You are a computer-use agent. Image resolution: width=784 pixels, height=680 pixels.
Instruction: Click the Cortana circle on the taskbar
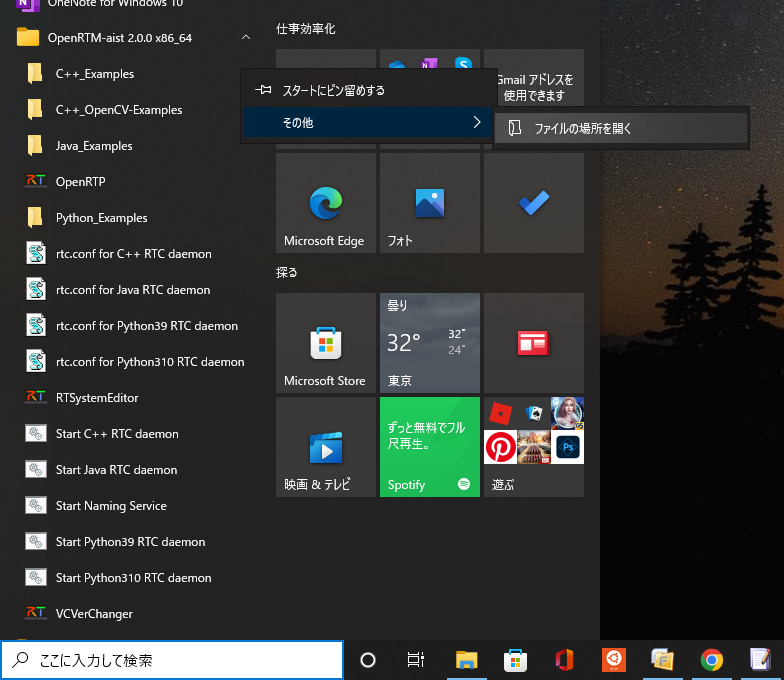click(x=368, y=660)
